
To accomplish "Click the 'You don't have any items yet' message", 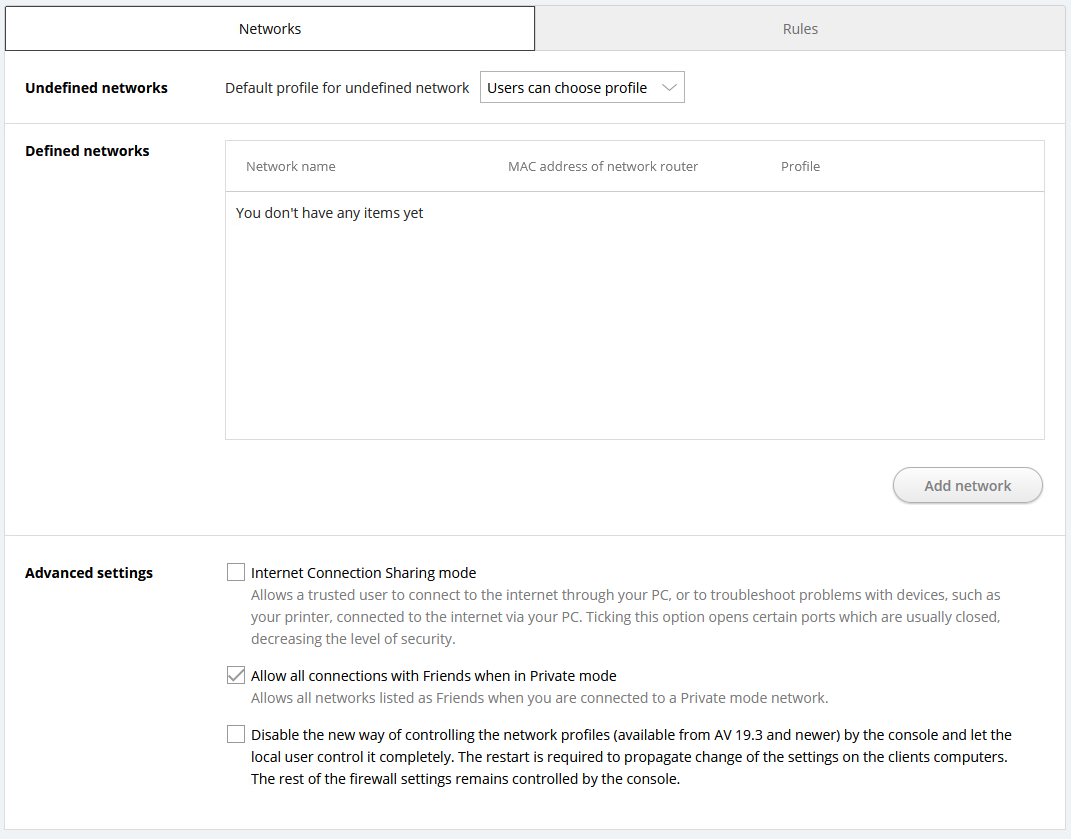I will (329, 212).
